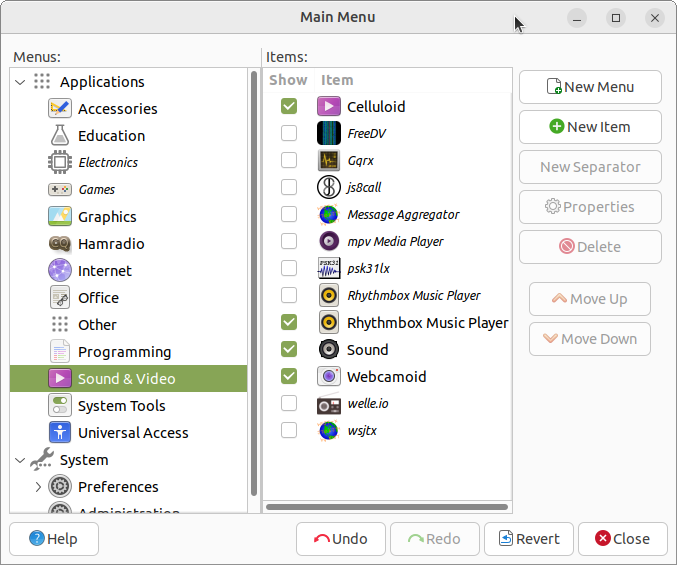The width and height of the screenshot is (677, 565).
Task: Click the Celluloid app icon
Action: (329, 106)
